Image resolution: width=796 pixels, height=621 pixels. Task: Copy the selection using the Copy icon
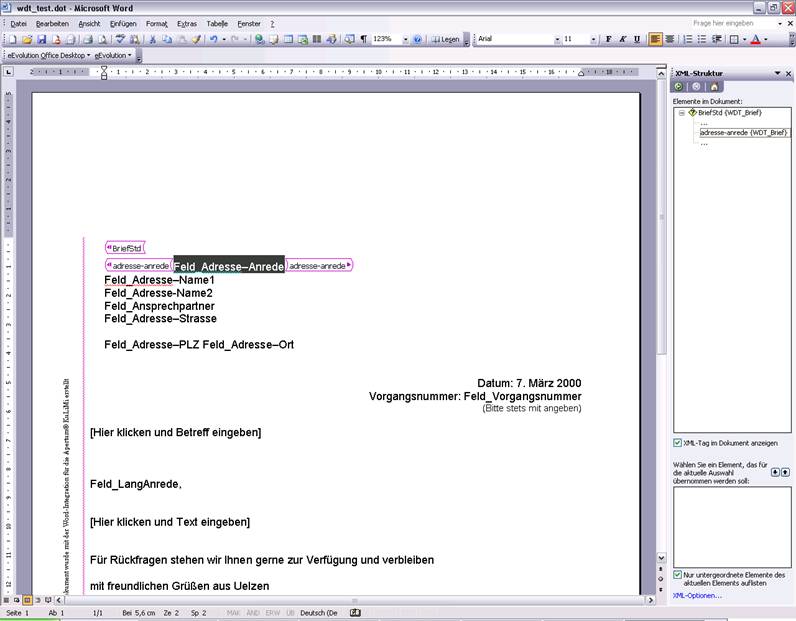[x=167, y=39]
